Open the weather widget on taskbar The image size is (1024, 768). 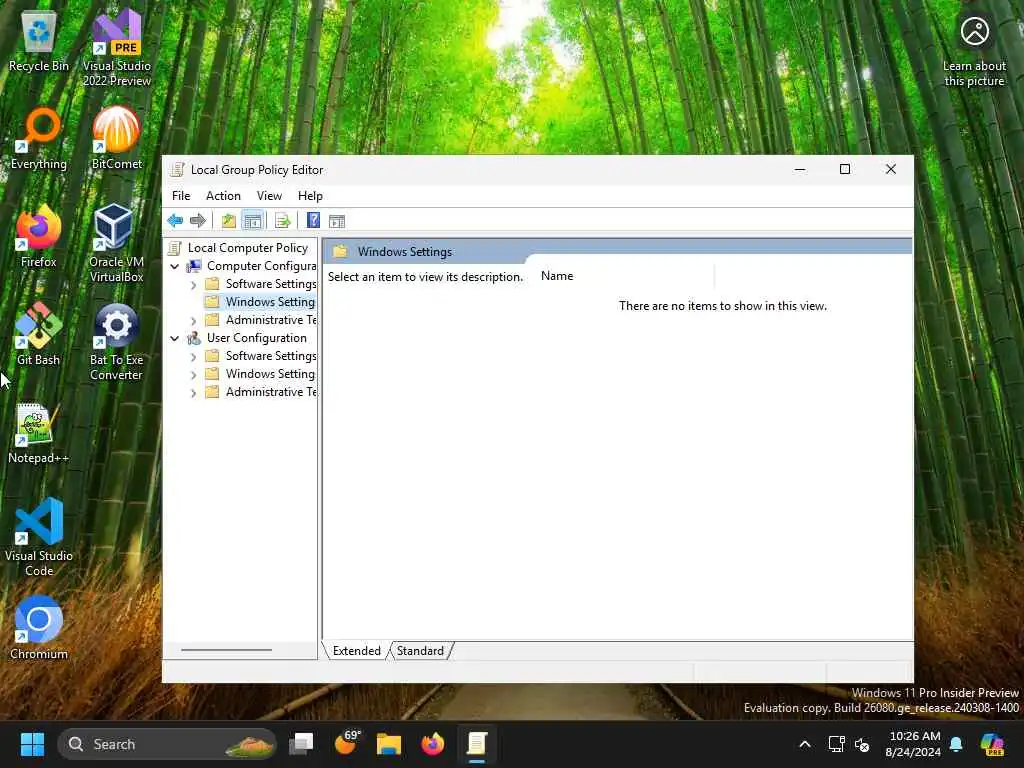coord(346,743)
